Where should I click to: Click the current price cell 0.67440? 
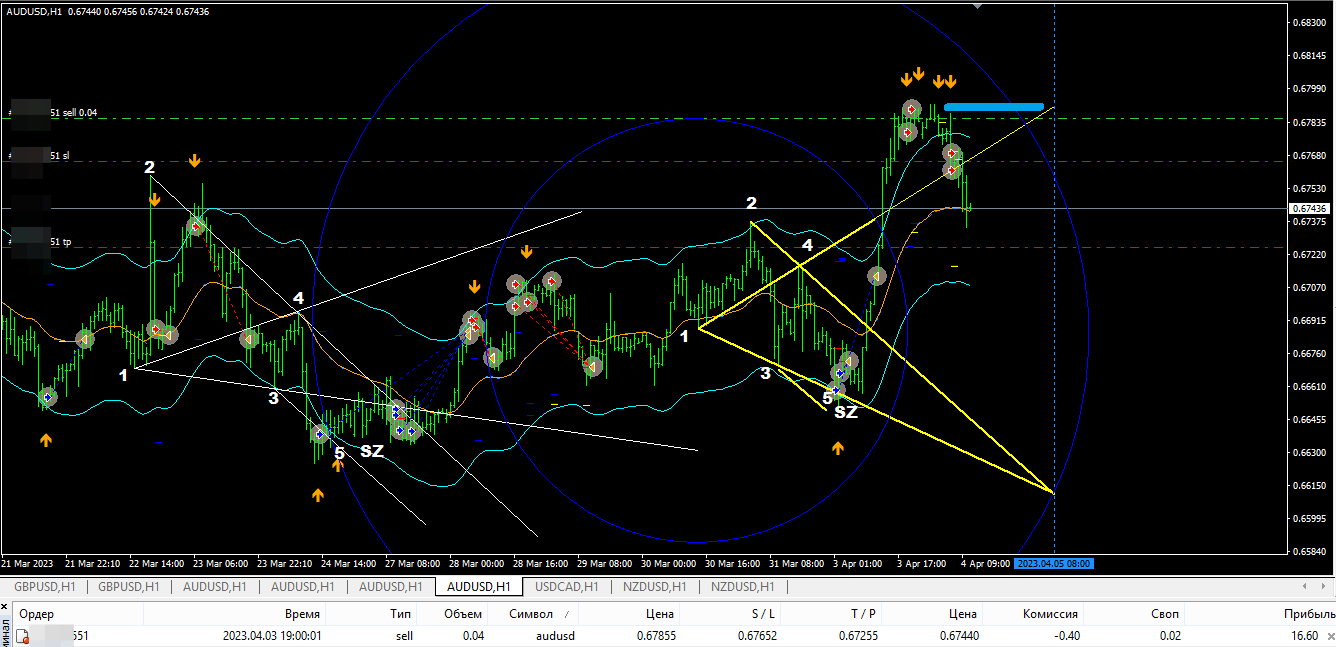click(959, 636)
